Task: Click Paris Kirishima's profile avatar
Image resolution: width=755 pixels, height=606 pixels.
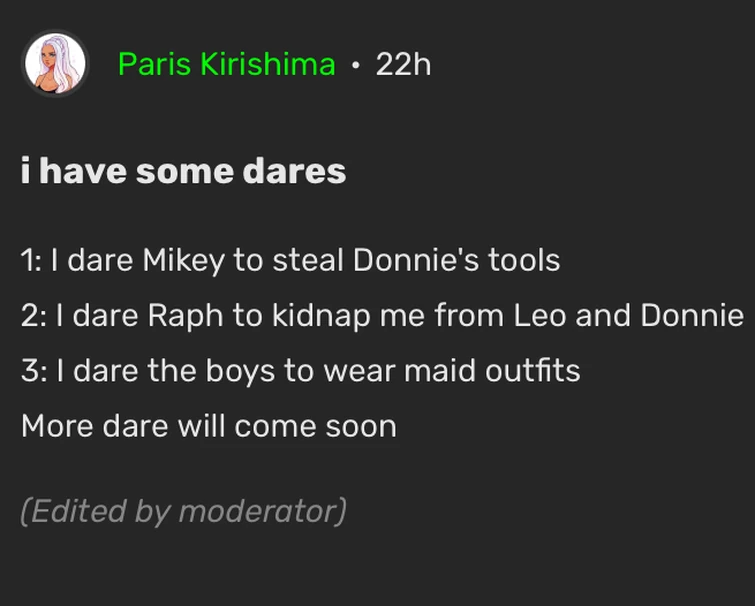Action: [x=55, y=64]
